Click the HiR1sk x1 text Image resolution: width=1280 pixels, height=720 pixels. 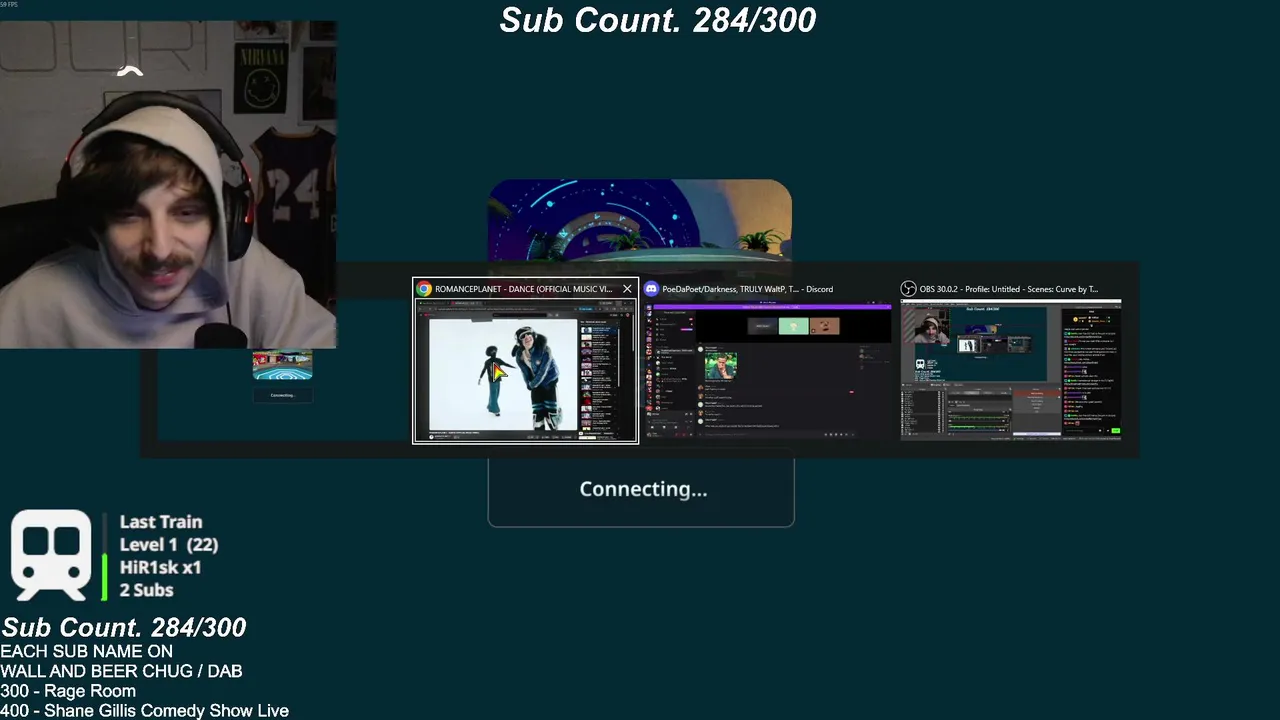pyautogui.click(x=160, y=567)
